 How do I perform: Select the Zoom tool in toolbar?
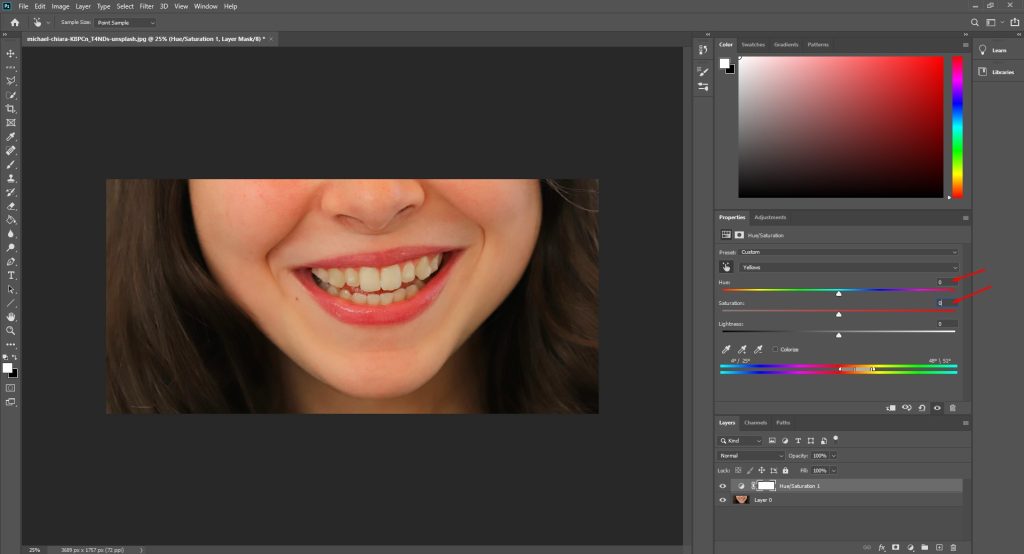(11, 330)
